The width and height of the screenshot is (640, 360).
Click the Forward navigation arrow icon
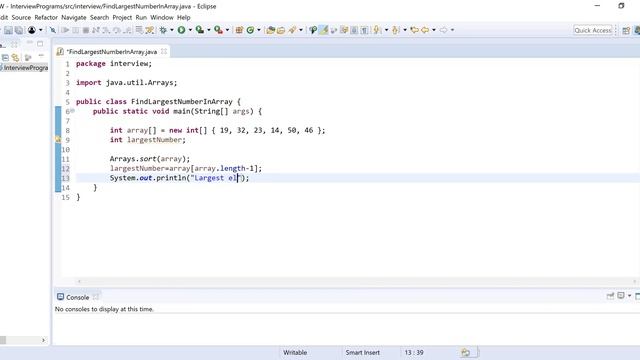444,30
